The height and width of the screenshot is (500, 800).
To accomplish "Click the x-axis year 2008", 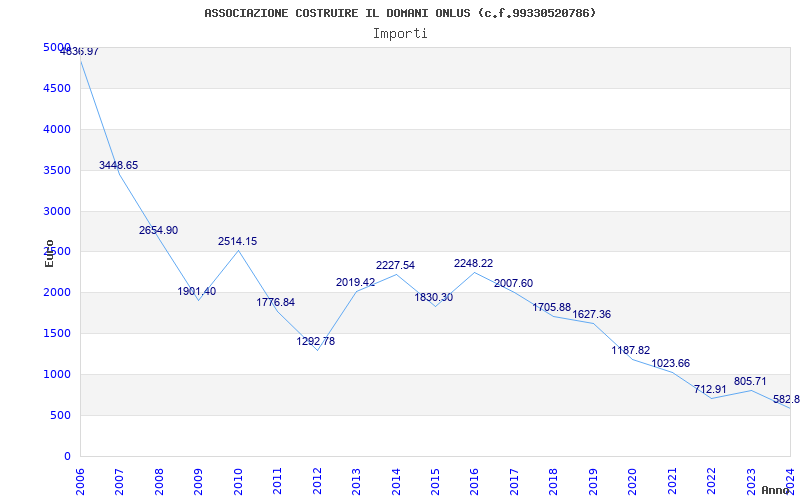I will coord(159,481).
